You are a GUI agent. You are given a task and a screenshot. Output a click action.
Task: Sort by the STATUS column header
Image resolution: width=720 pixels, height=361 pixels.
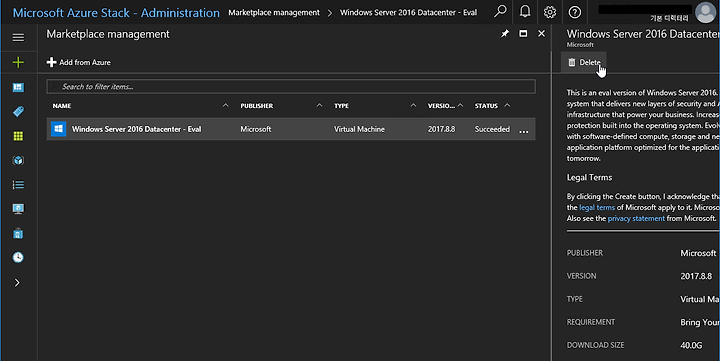pyautogui.click(x=486, y=106)
